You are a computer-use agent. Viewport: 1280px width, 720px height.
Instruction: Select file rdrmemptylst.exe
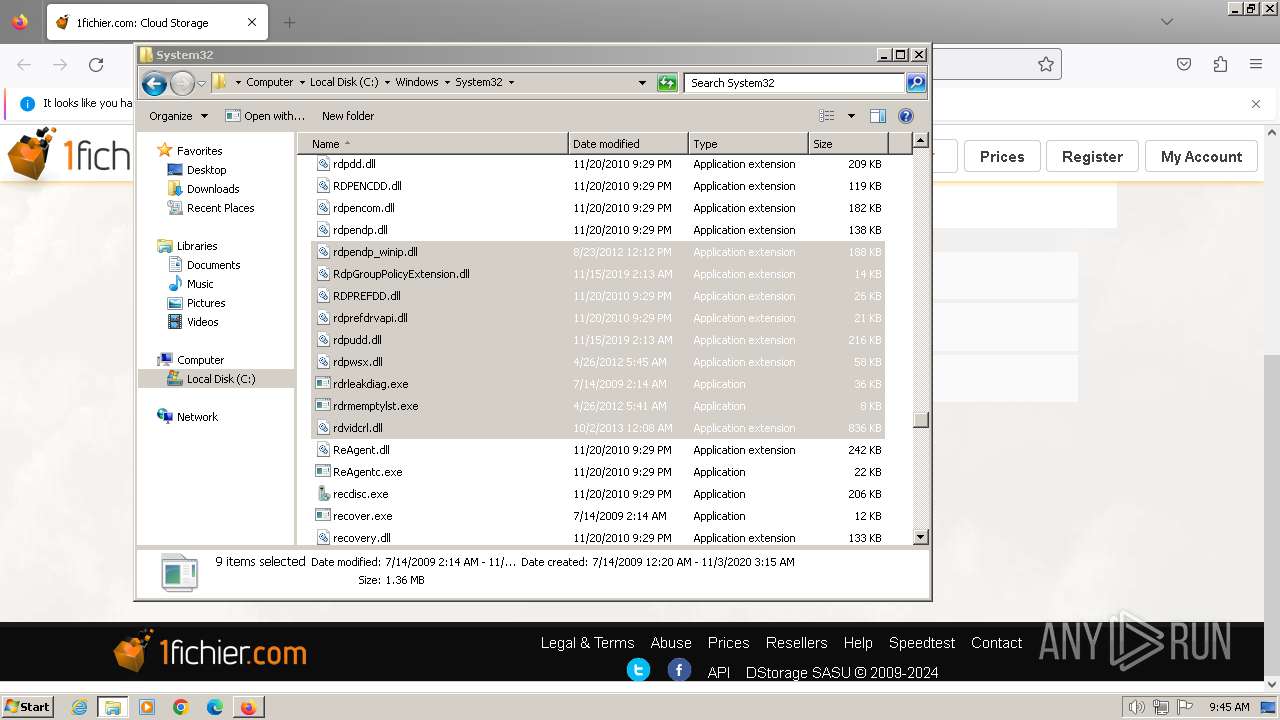pyautogui.click(x=375, y=406)
